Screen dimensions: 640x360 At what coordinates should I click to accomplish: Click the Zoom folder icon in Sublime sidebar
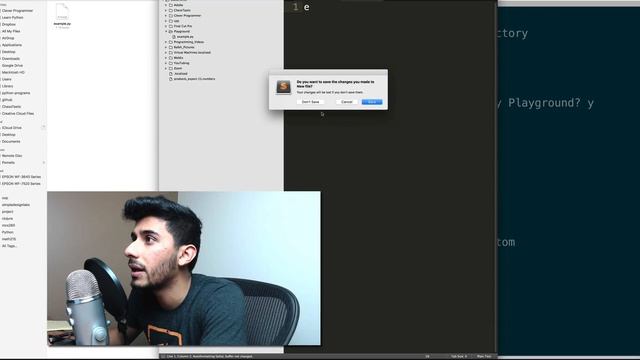click(x=171, y=69)
